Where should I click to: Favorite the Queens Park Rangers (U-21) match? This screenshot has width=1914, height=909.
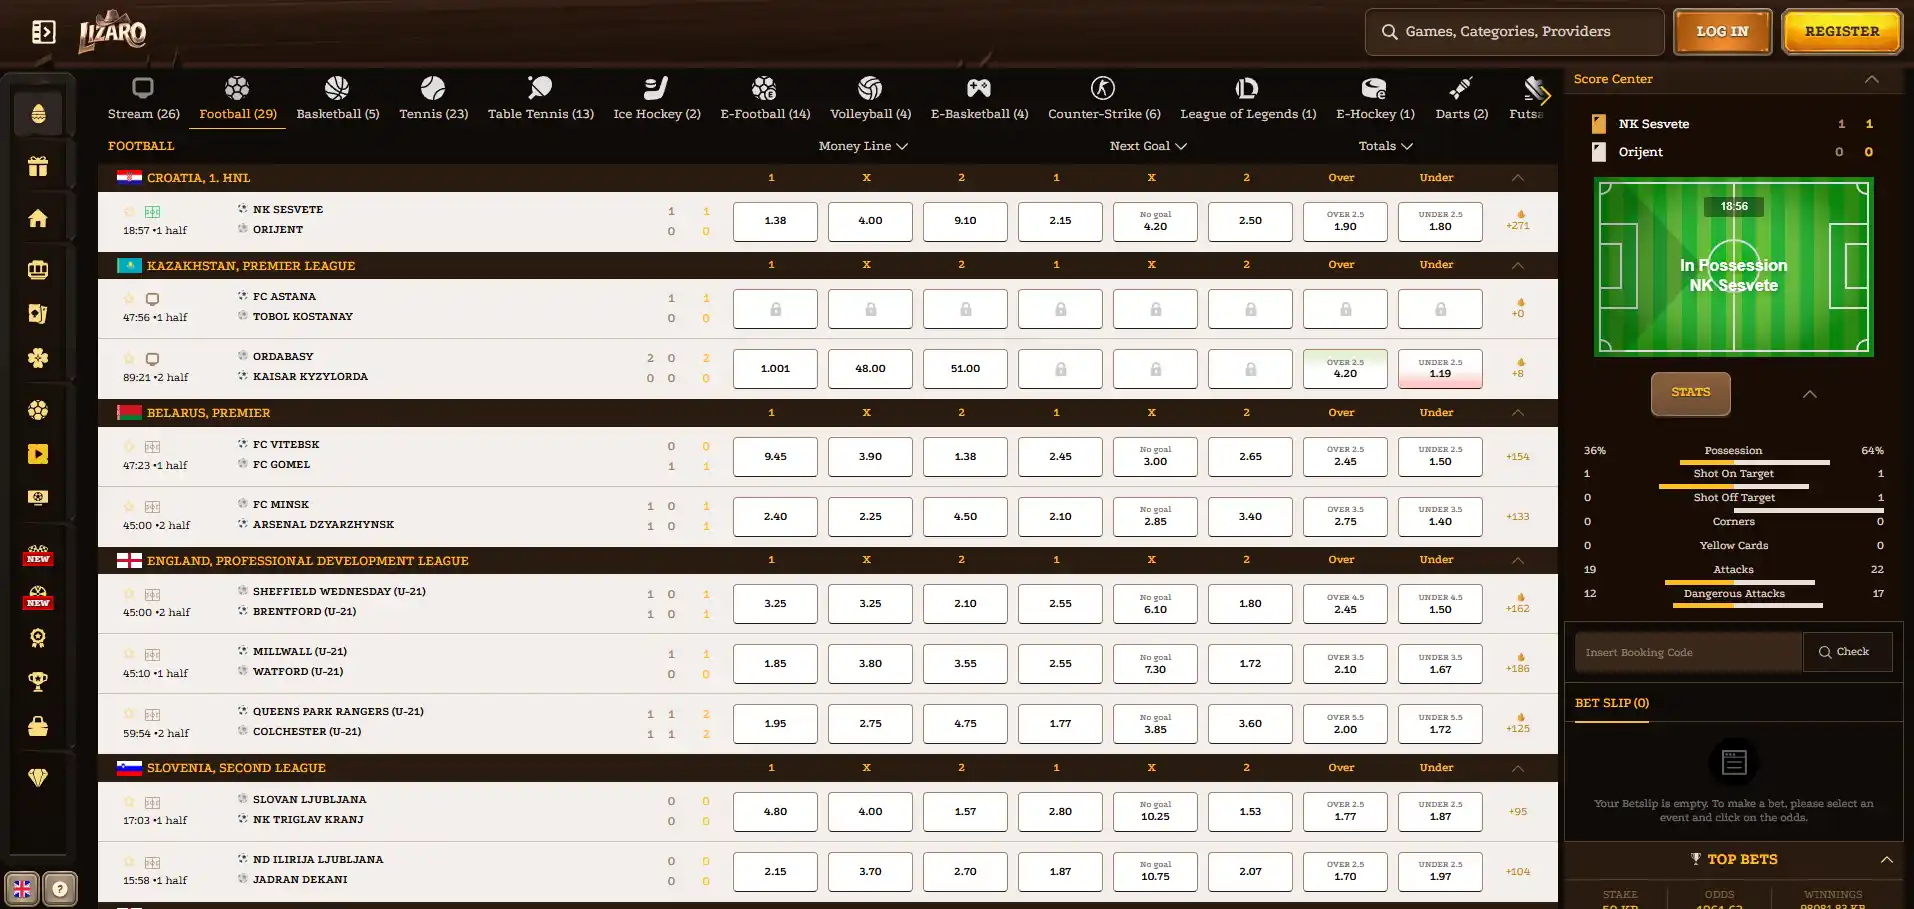129,715
